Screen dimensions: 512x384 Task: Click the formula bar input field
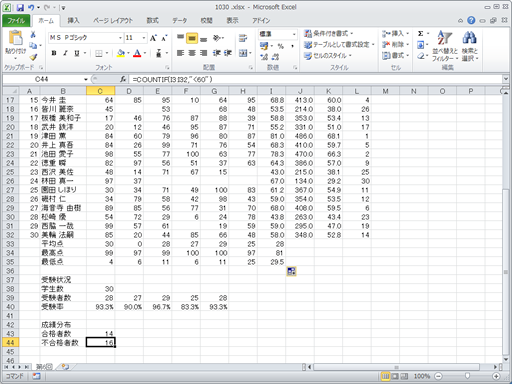tap(315, 79)
